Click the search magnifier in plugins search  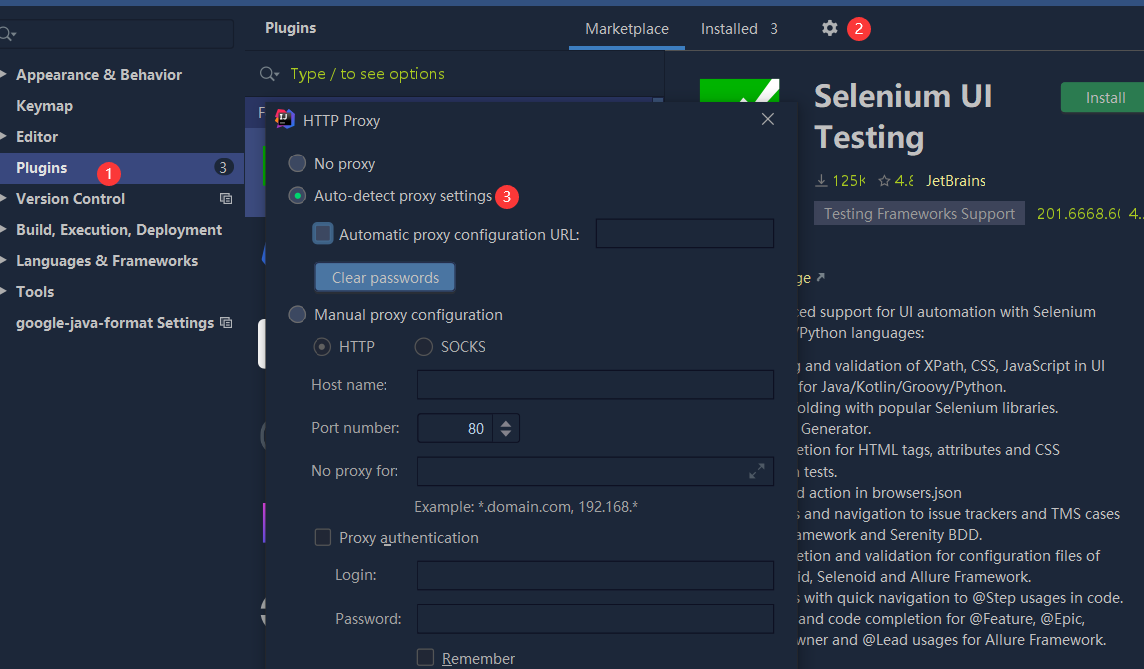tap(268, 74)
